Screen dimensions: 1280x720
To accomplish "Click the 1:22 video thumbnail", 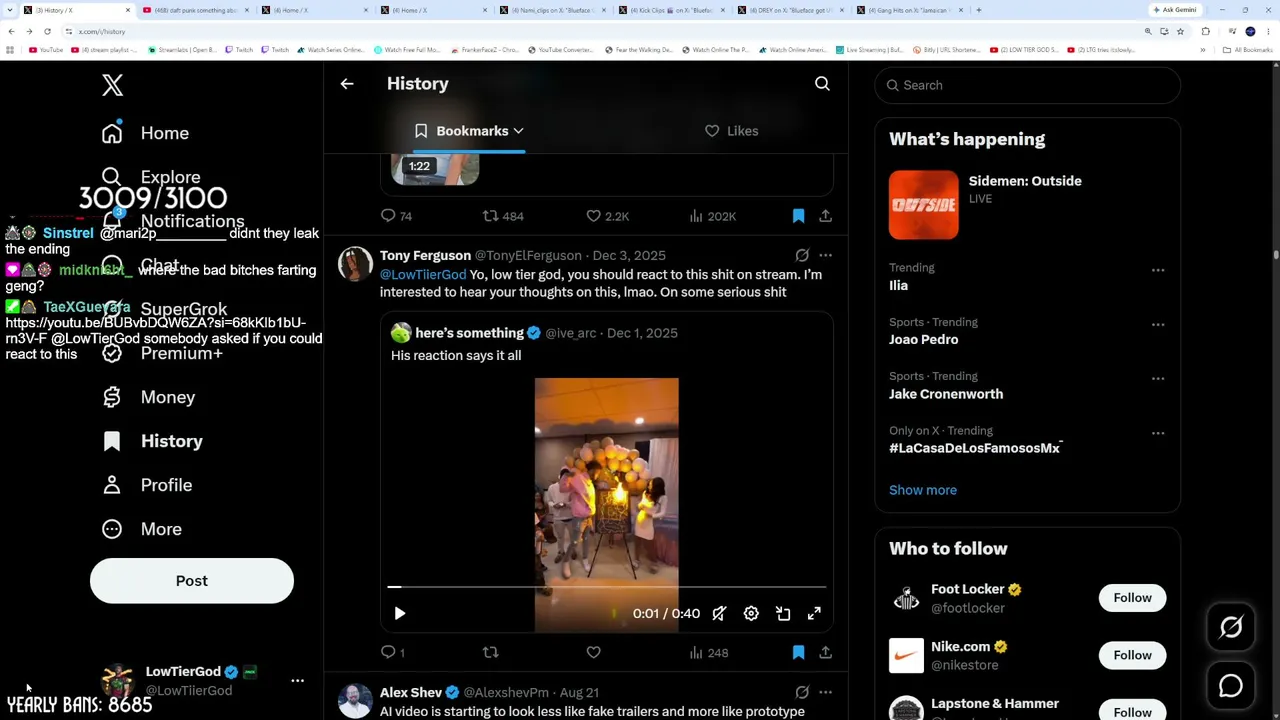I will coord(435,169).
